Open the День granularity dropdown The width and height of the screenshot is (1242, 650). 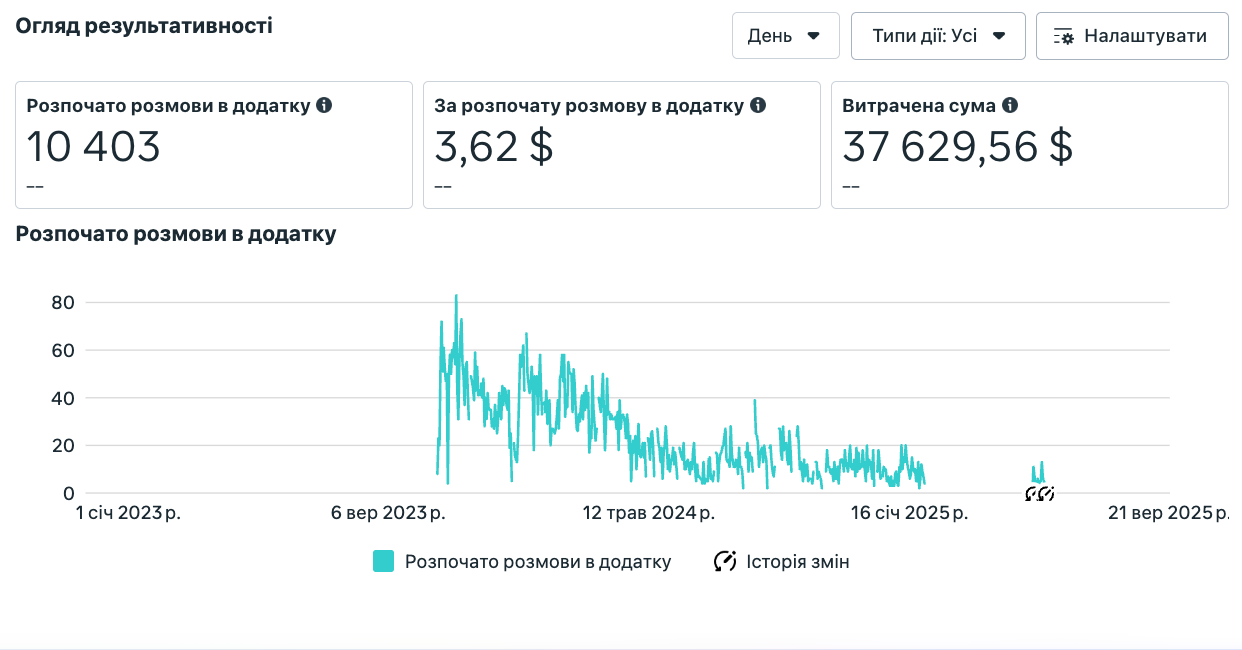[785, 36]
